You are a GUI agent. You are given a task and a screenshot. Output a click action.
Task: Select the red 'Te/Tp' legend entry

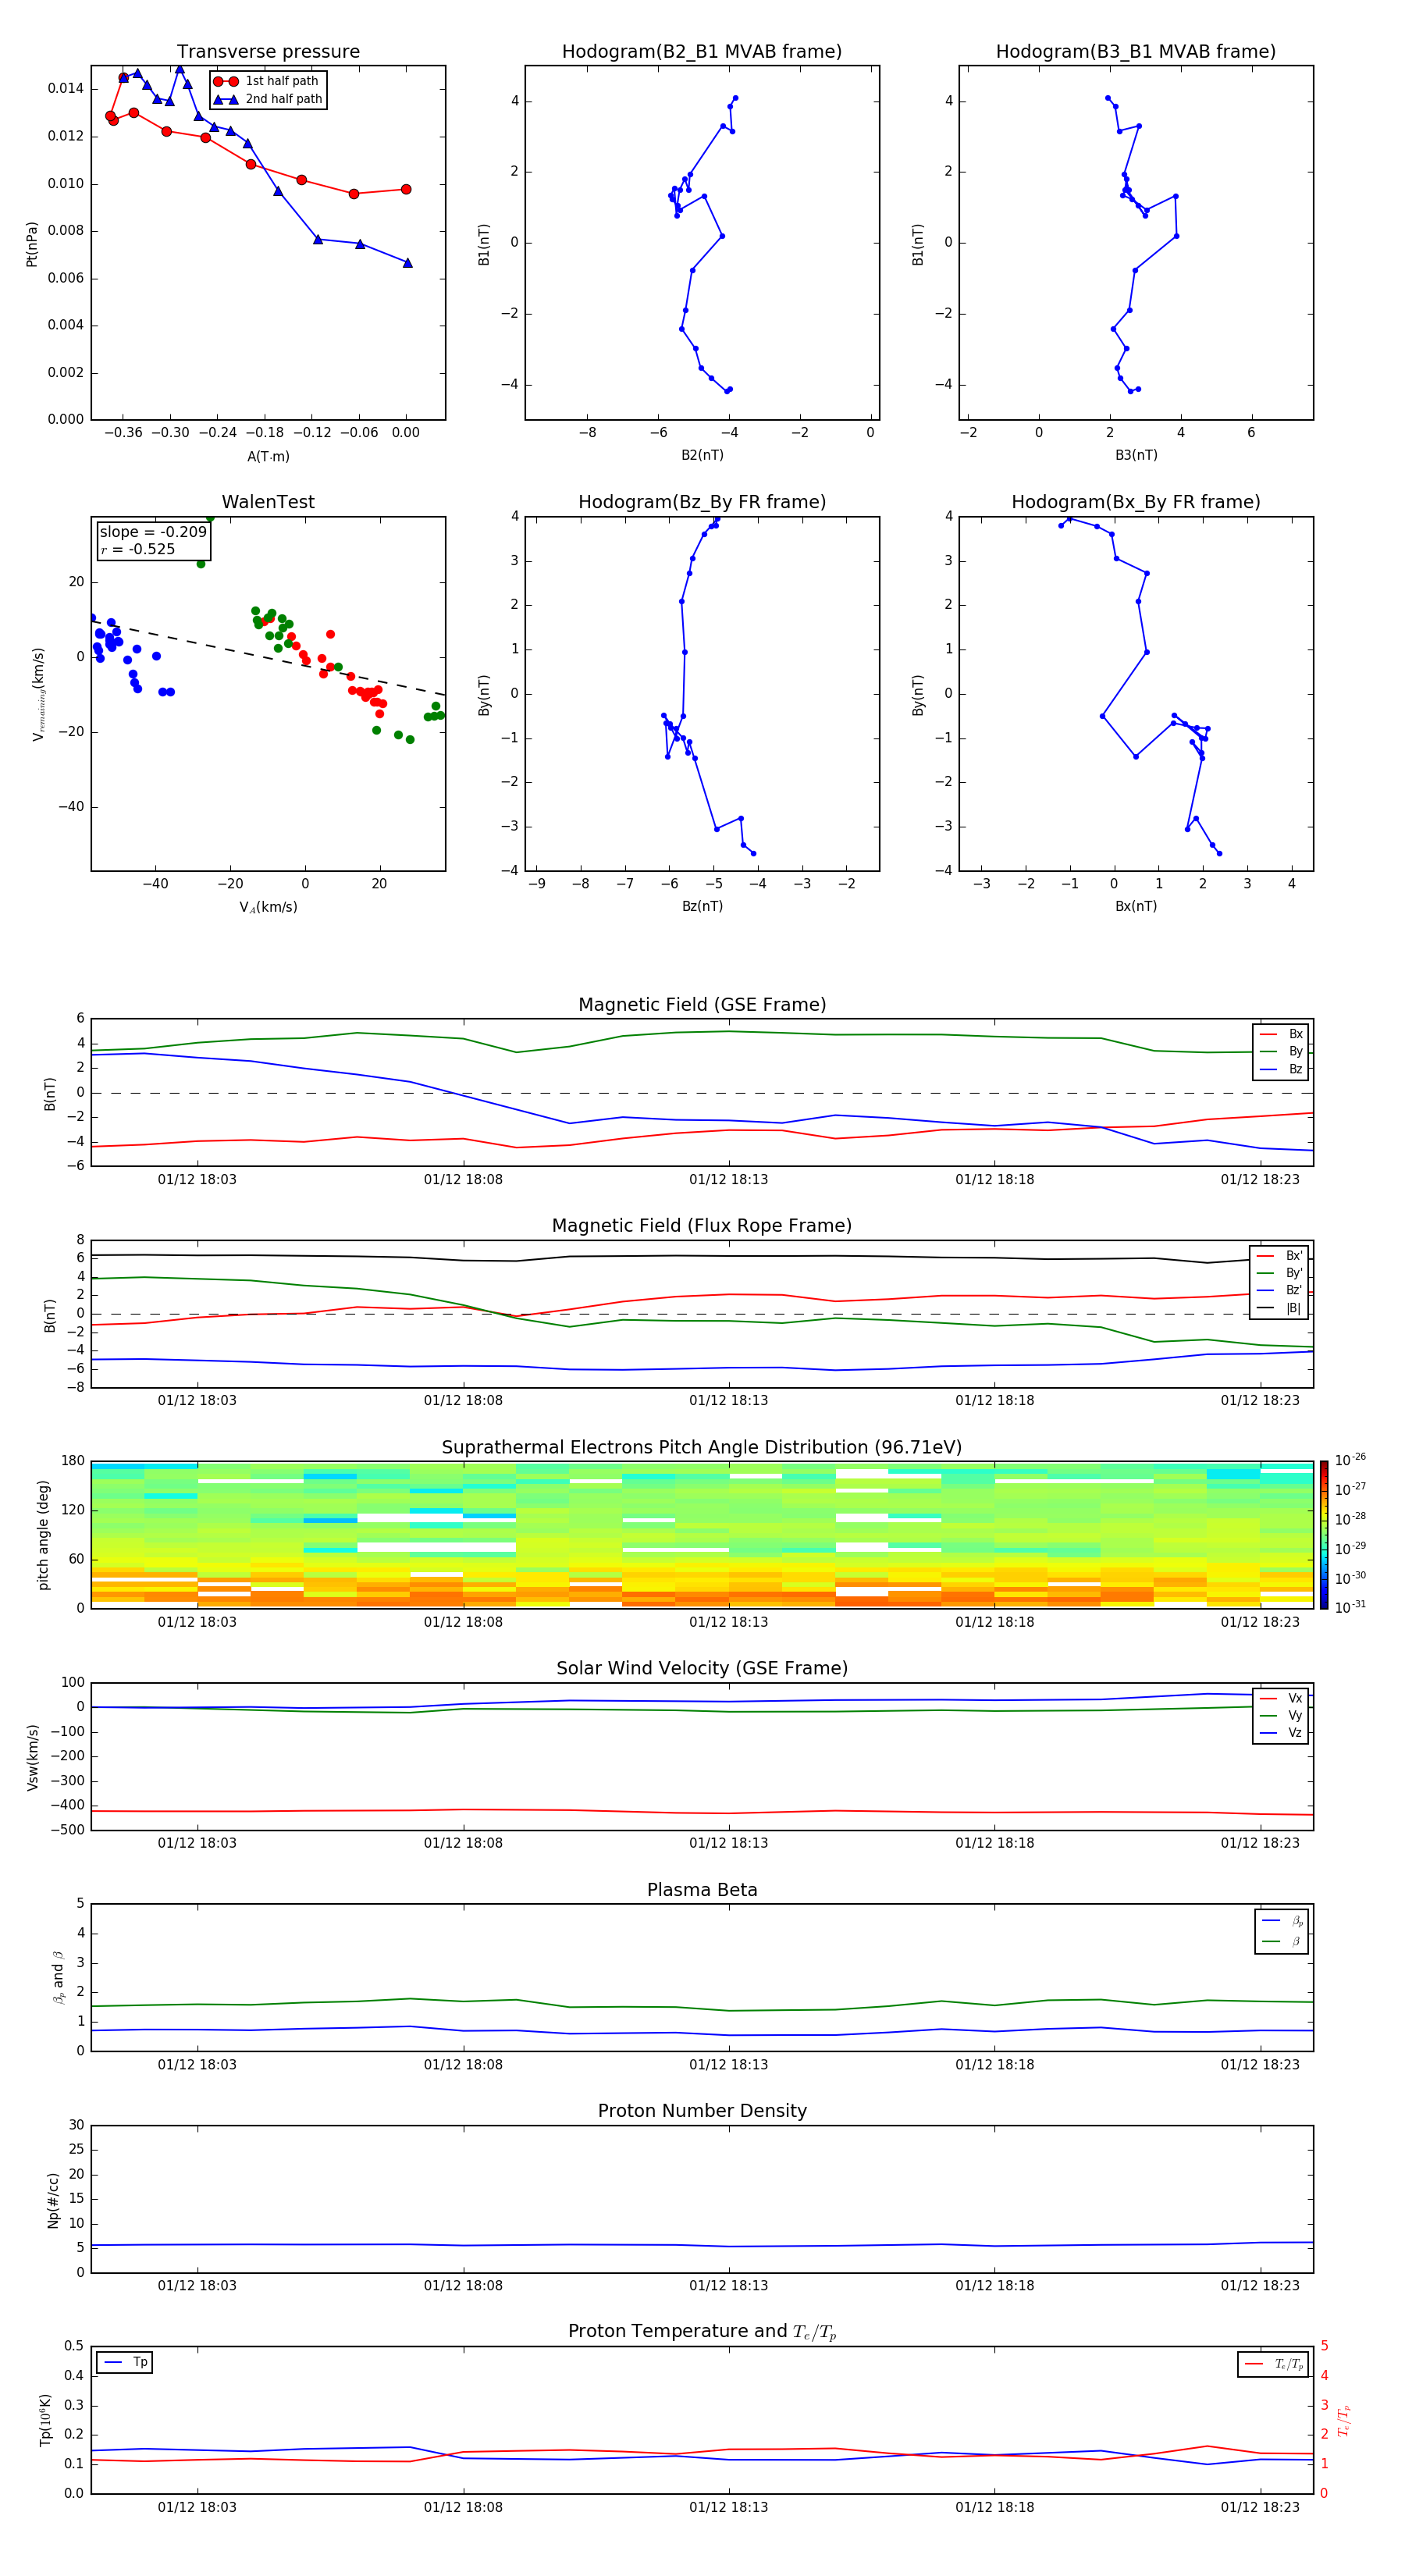tap(1275, 2364)
